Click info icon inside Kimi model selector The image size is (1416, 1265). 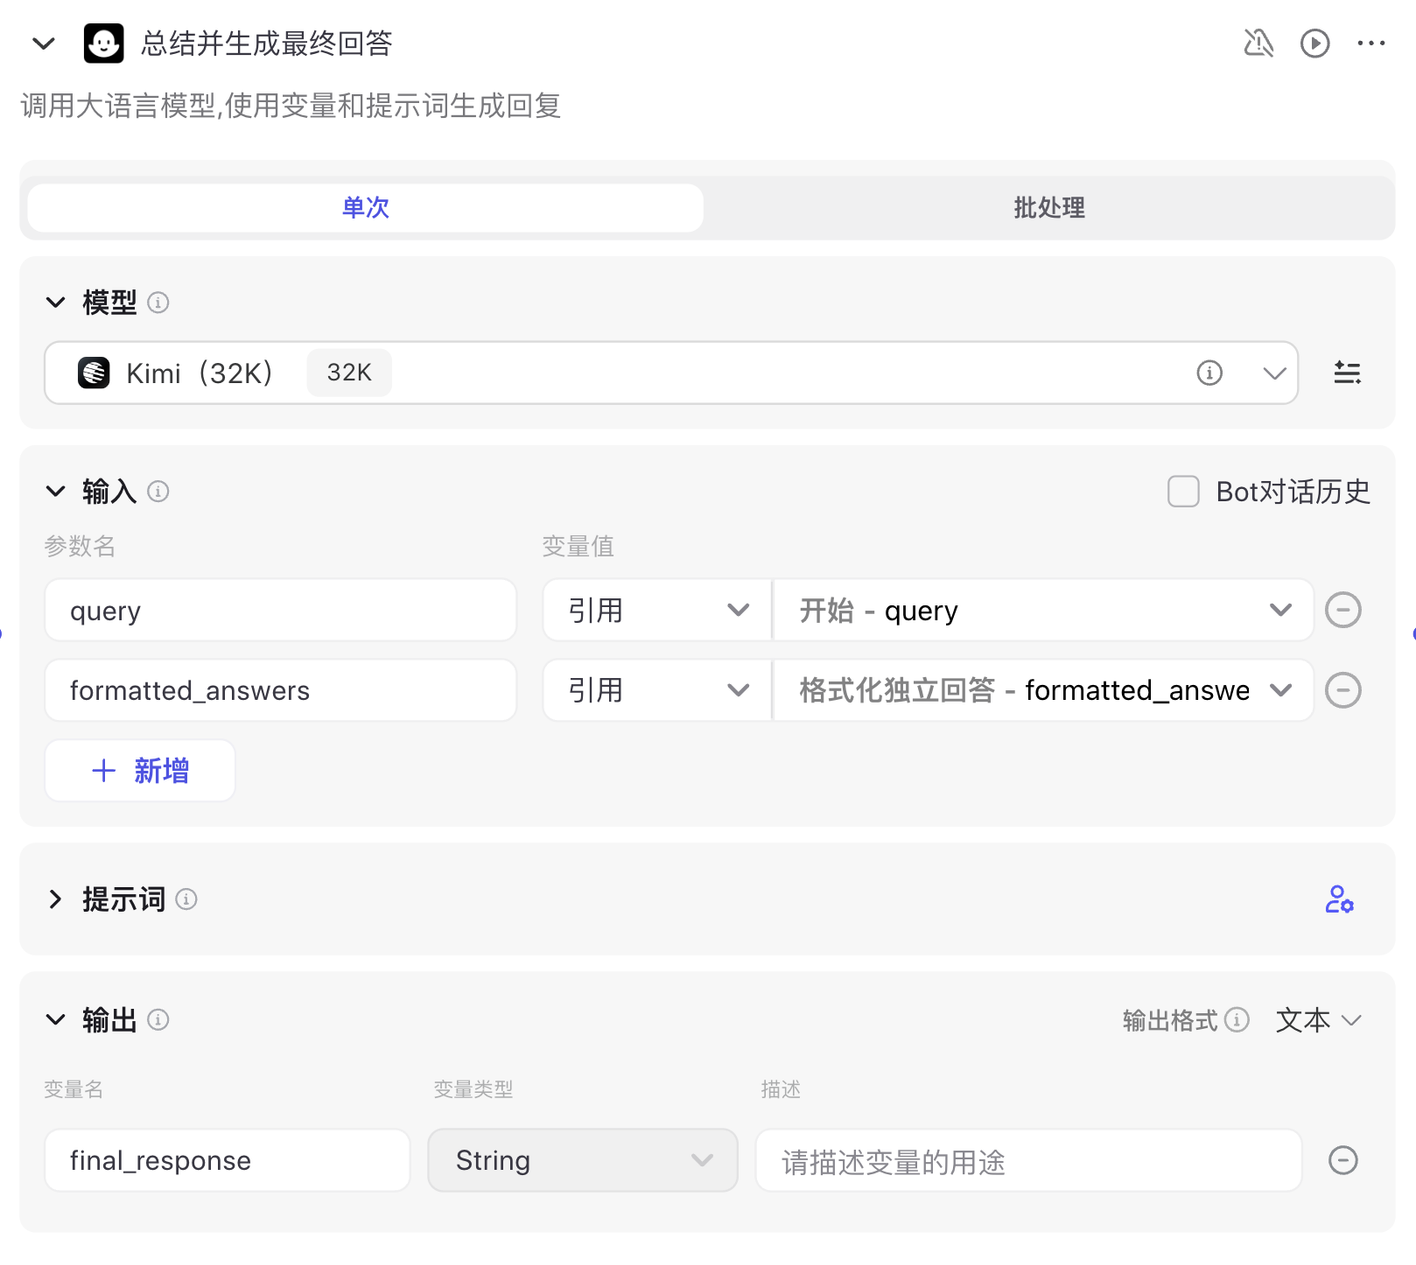[1209, 373]
